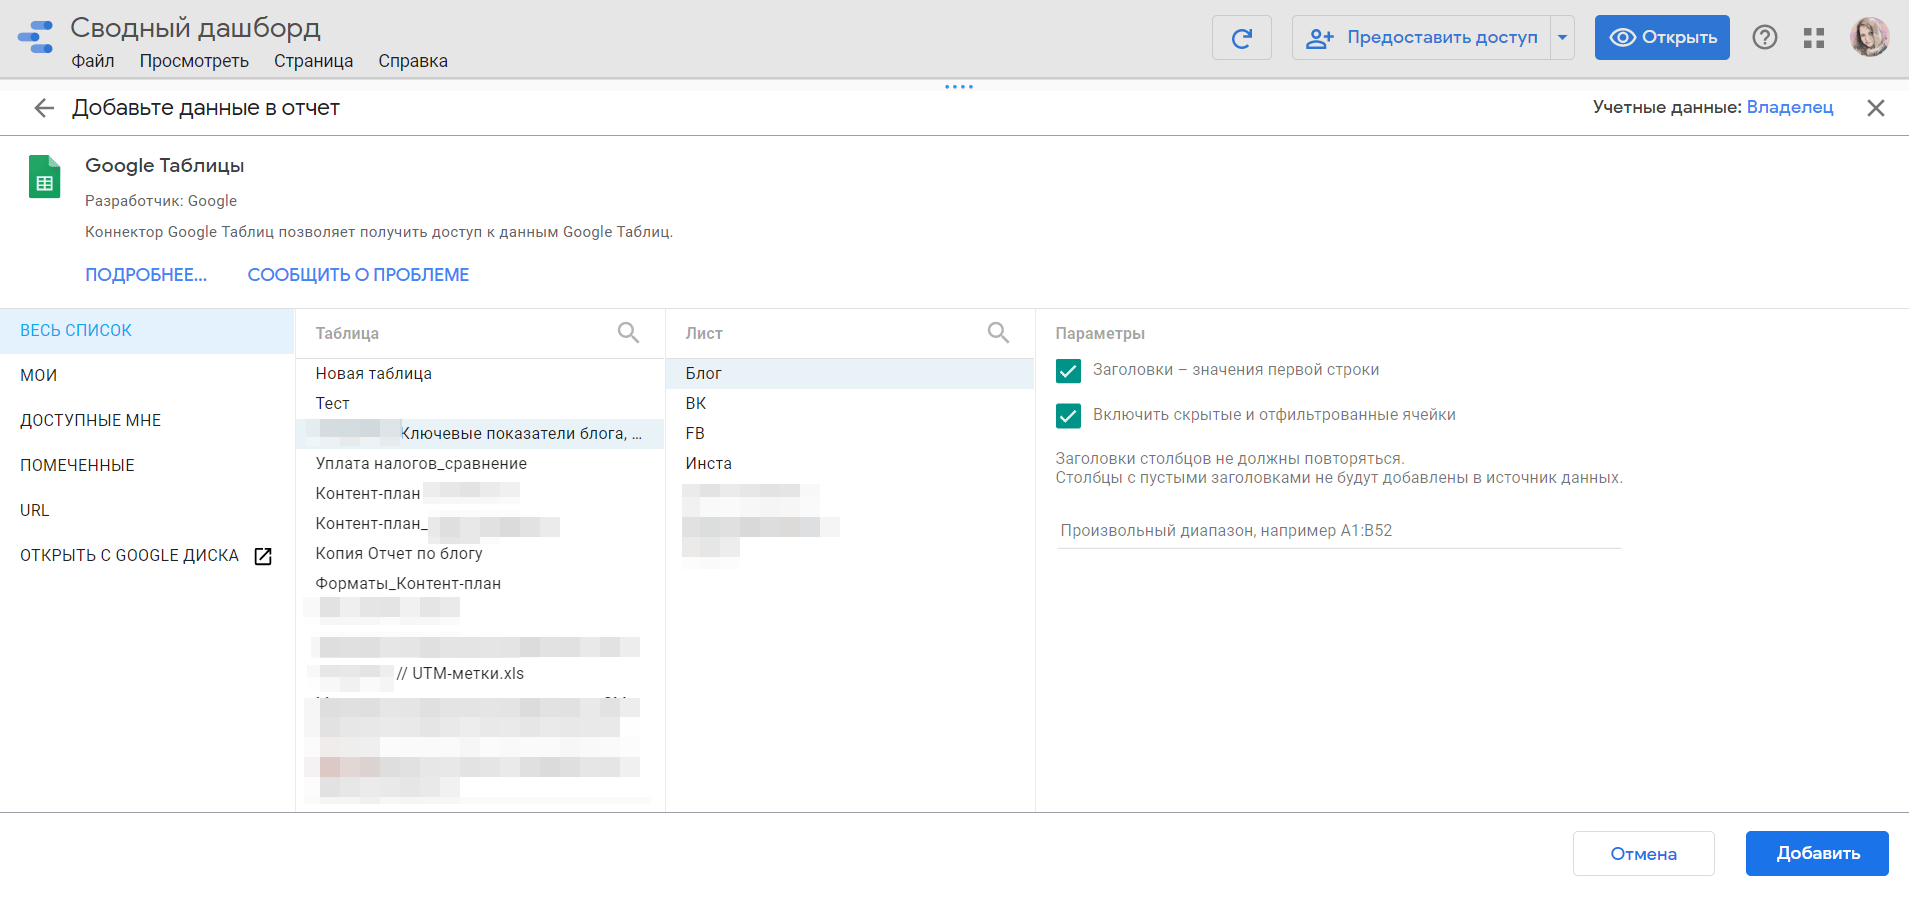
Task: Click the refresh data icon button
Action: point(1241,38)
